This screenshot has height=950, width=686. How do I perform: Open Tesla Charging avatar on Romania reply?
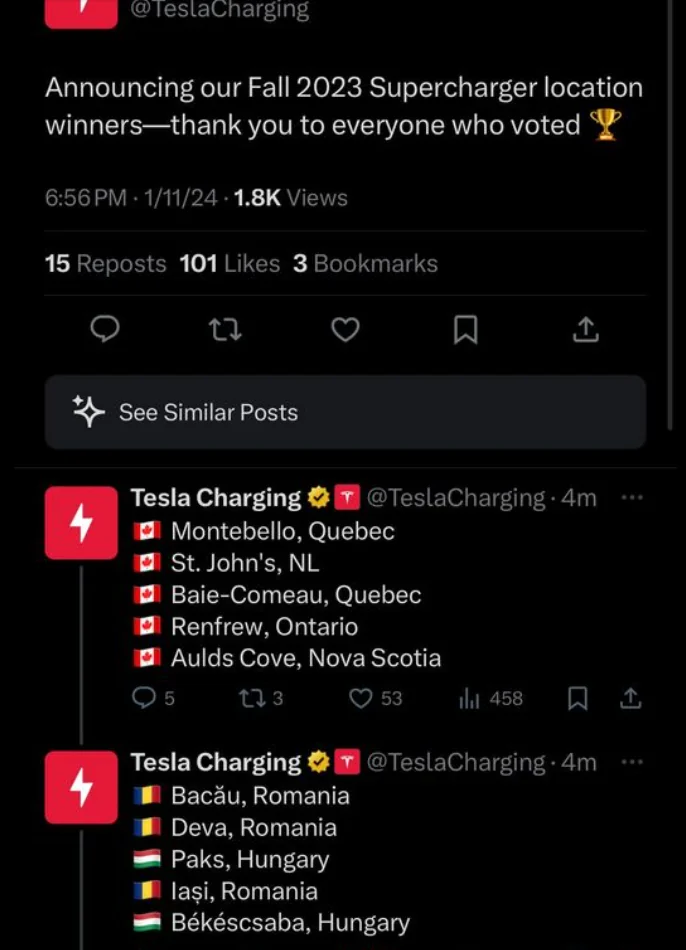81,788
